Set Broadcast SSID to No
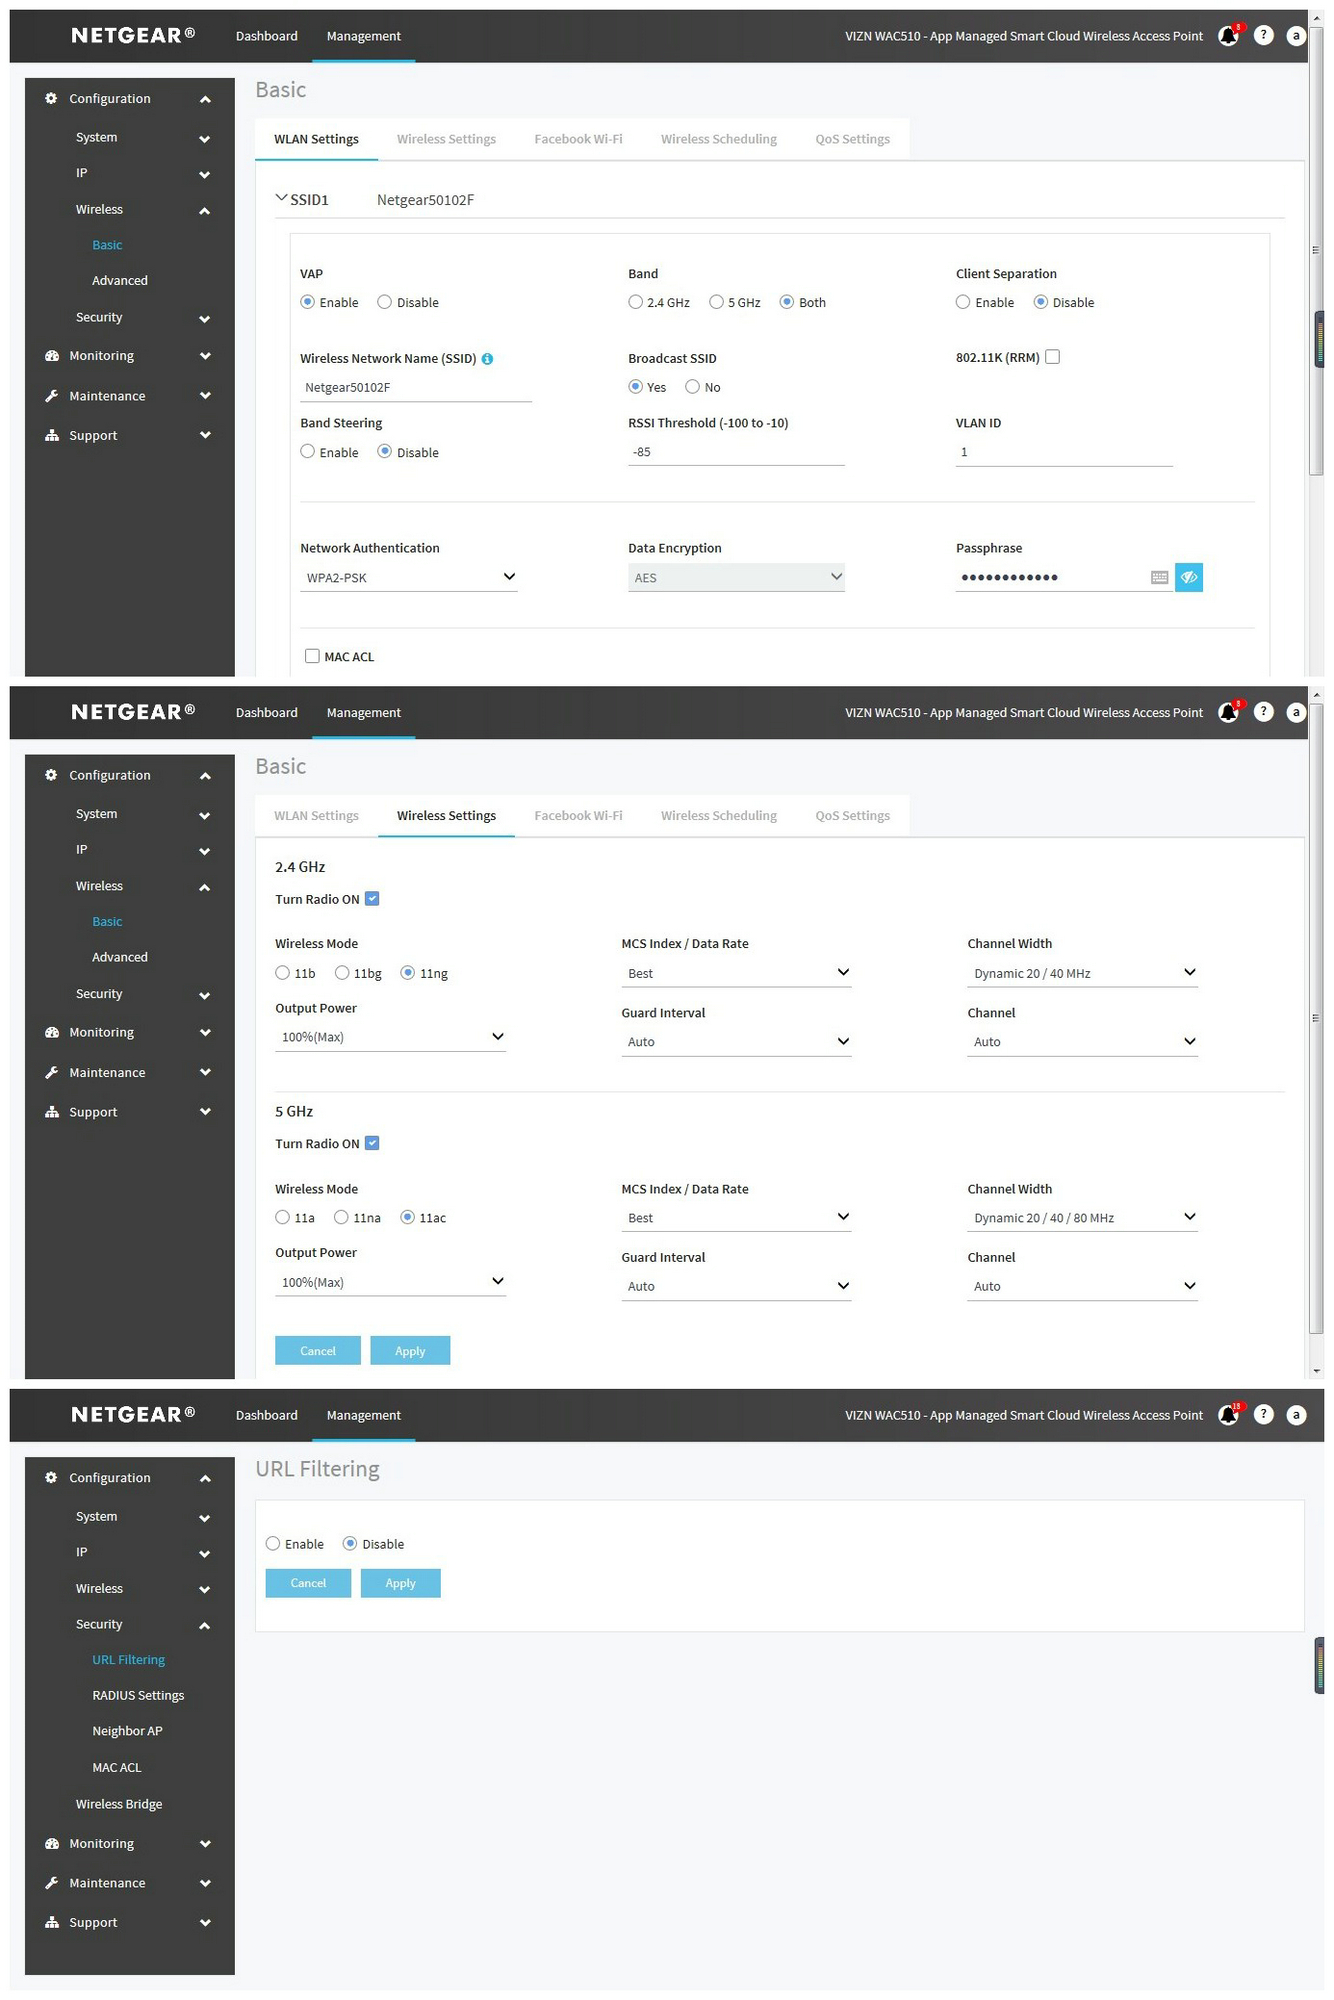This screenshot has height=2000, width=1334. click(692, 387)
